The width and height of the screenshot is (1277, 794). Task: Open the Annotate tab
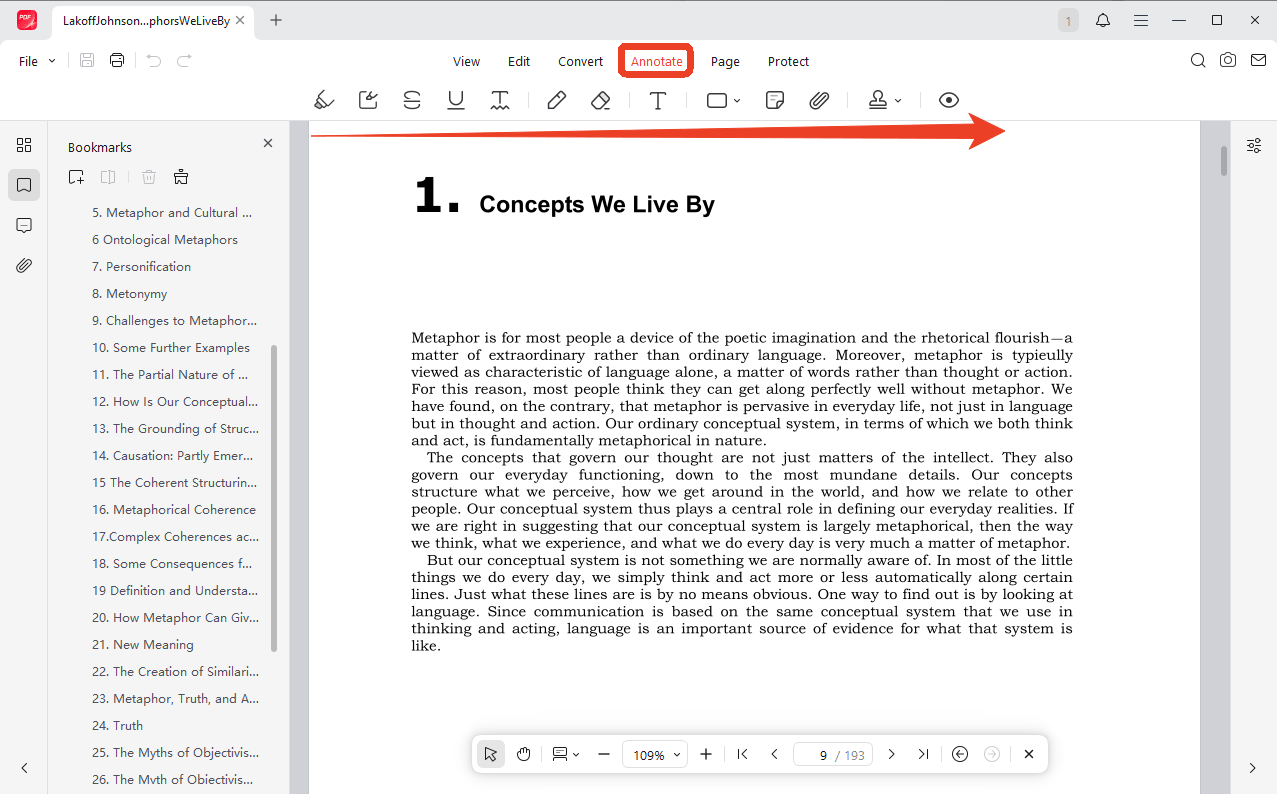click(x=657, y=61)
